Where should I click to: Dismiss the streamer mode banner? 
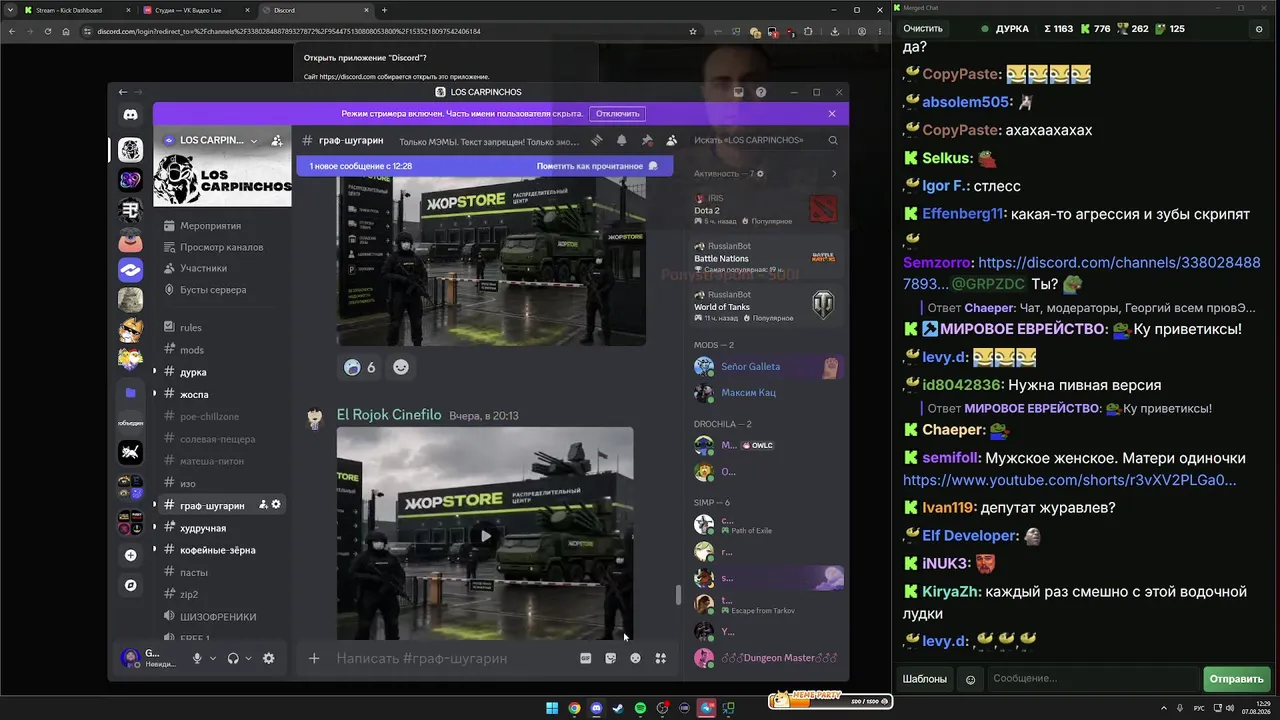pos(832,114)
